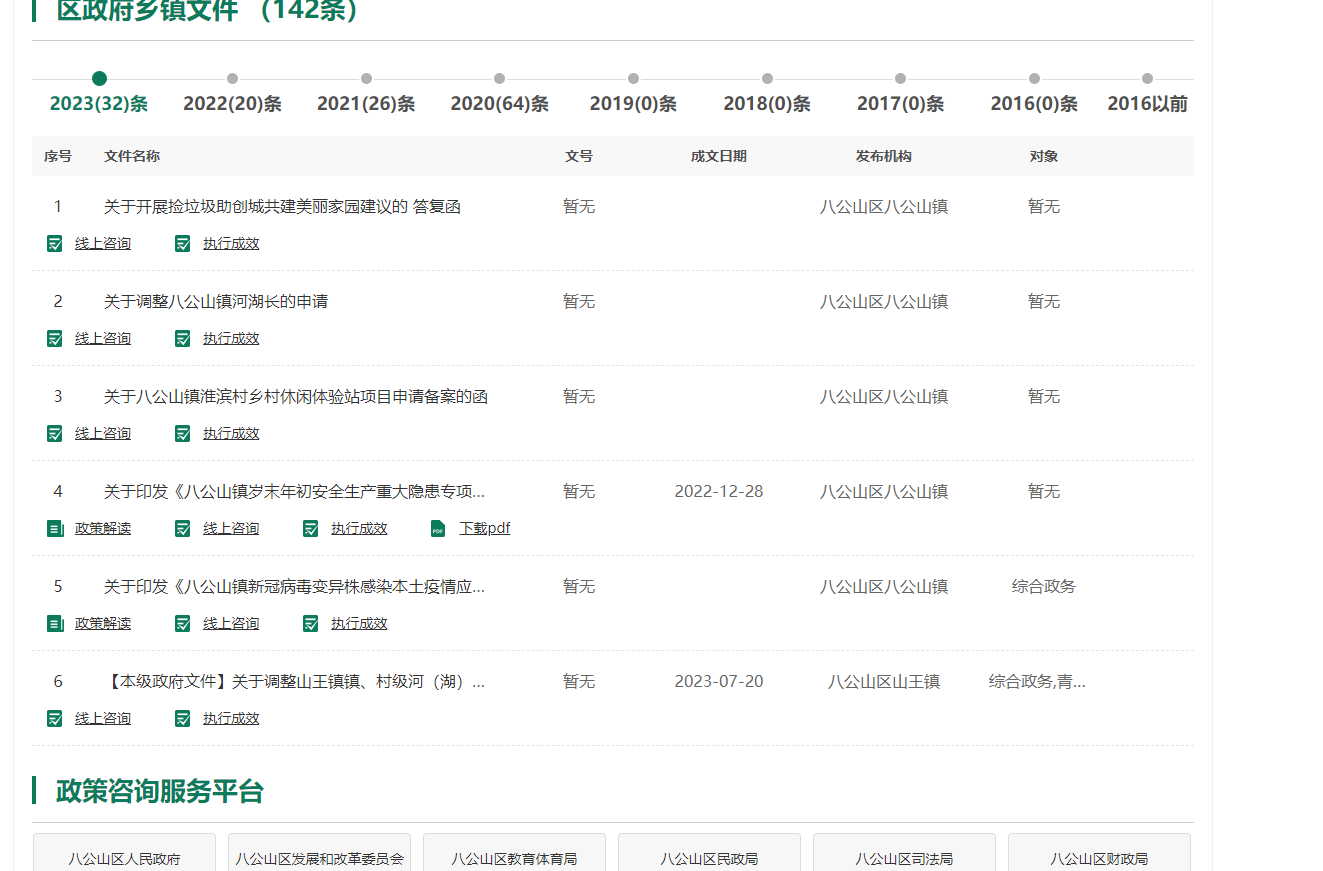This screenshot has height=871, width=1323.
Task: Click the 八公山区人民政府 button
Action: coord(124,858)
